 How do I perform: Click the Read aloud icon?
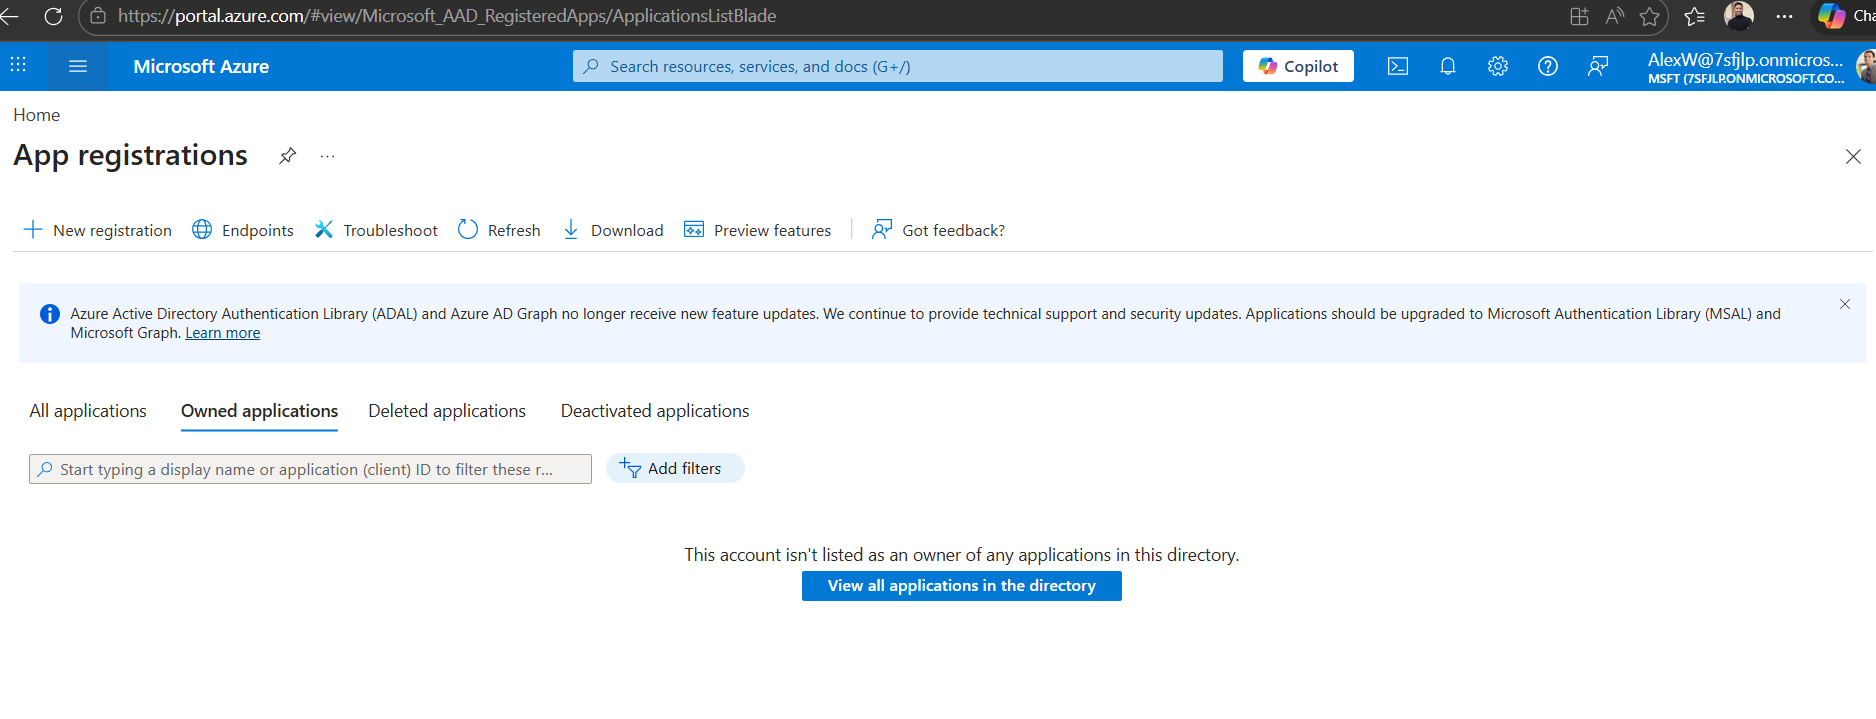(1614, 16)
